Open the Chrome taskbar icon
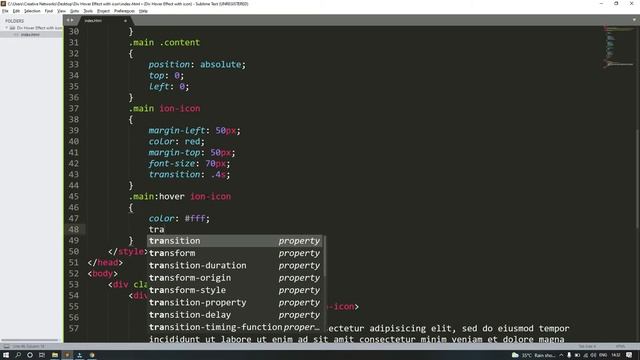 [x=92, y=355]
